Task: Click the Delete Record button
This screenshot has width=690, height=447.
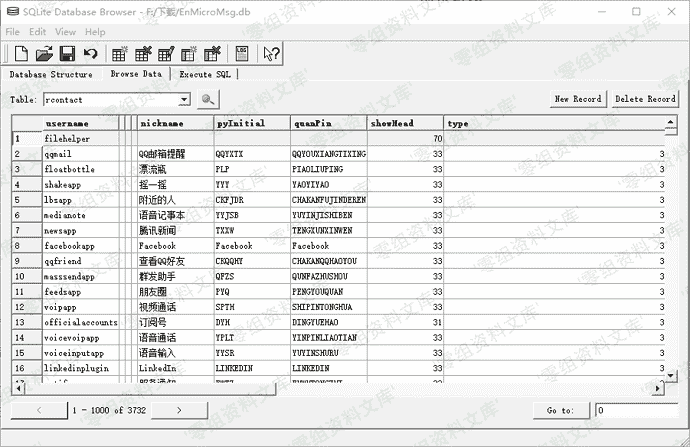Action: pos(644,99)
